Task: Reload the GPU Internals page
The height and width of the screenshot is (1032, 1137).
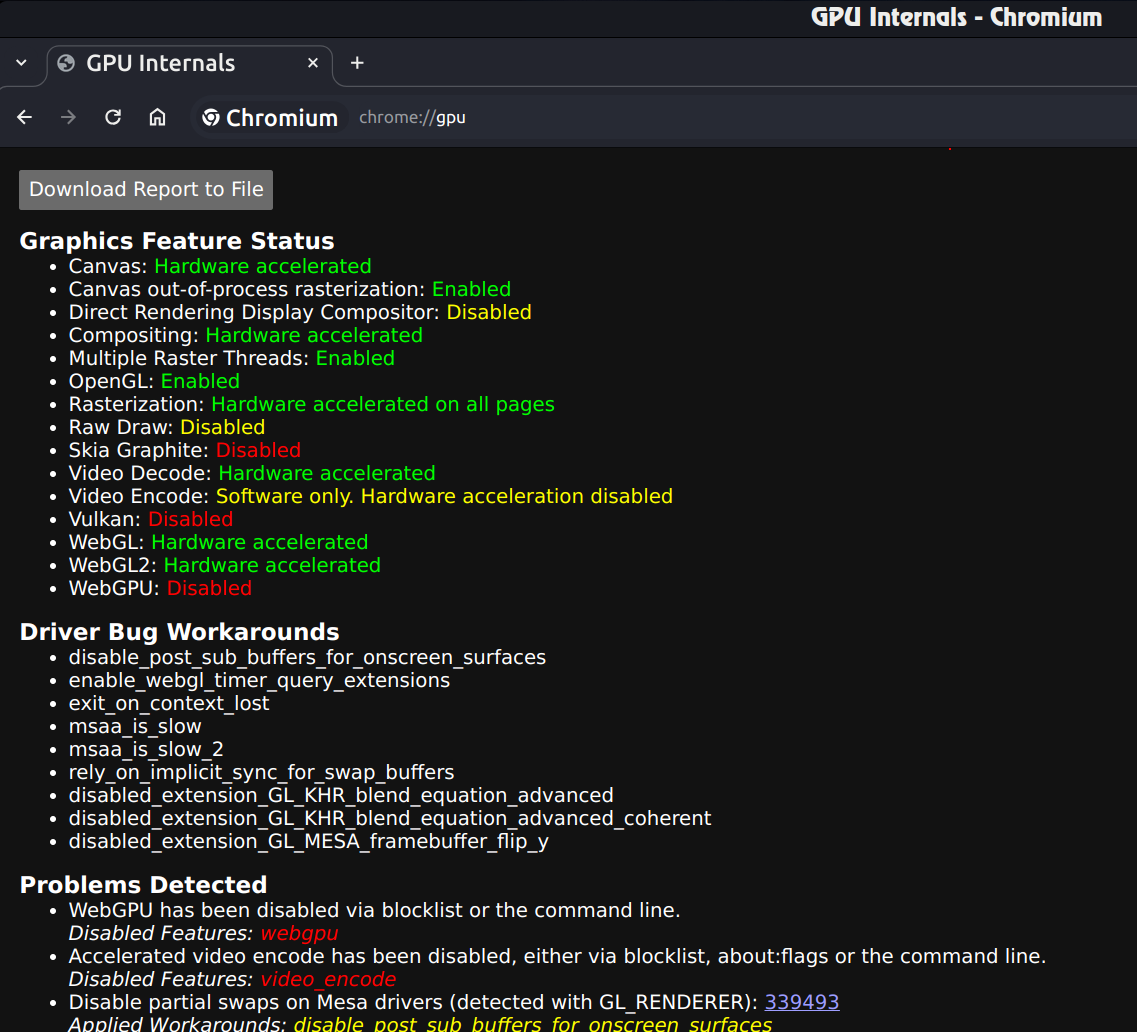Action: click(x=113, y=117)
